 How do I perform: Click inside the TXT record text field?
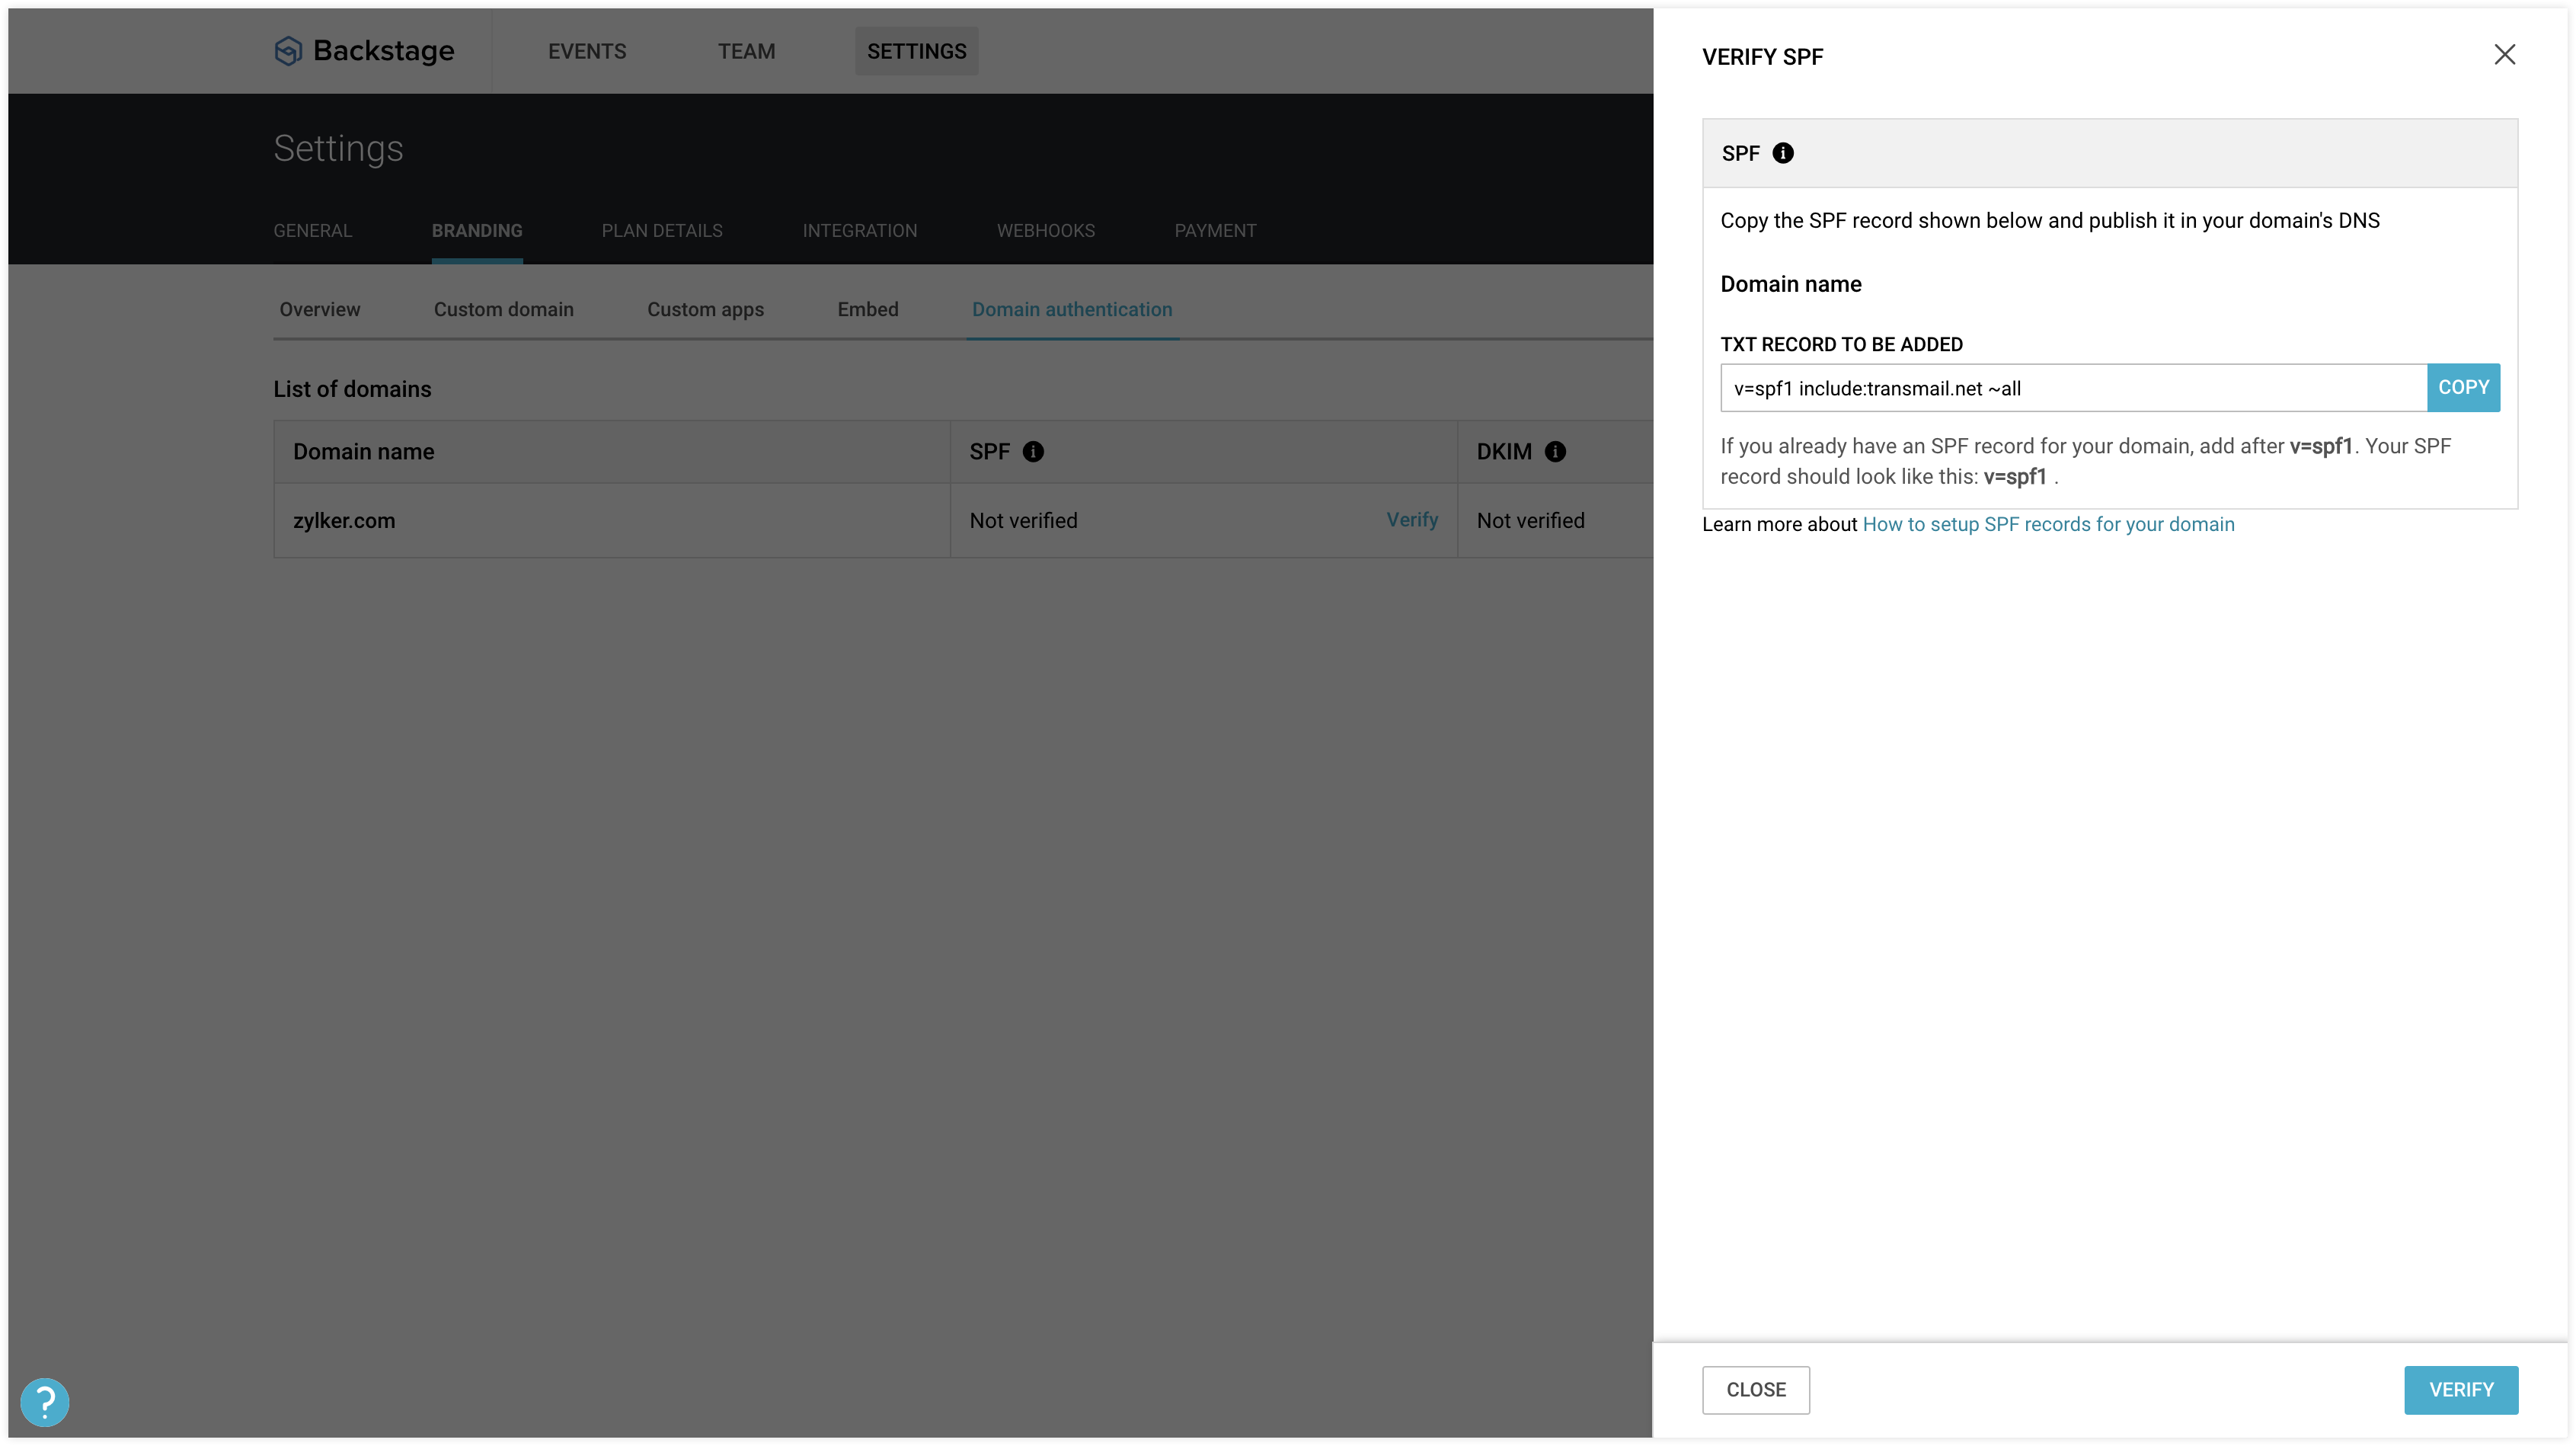[x=2072, y=388]
